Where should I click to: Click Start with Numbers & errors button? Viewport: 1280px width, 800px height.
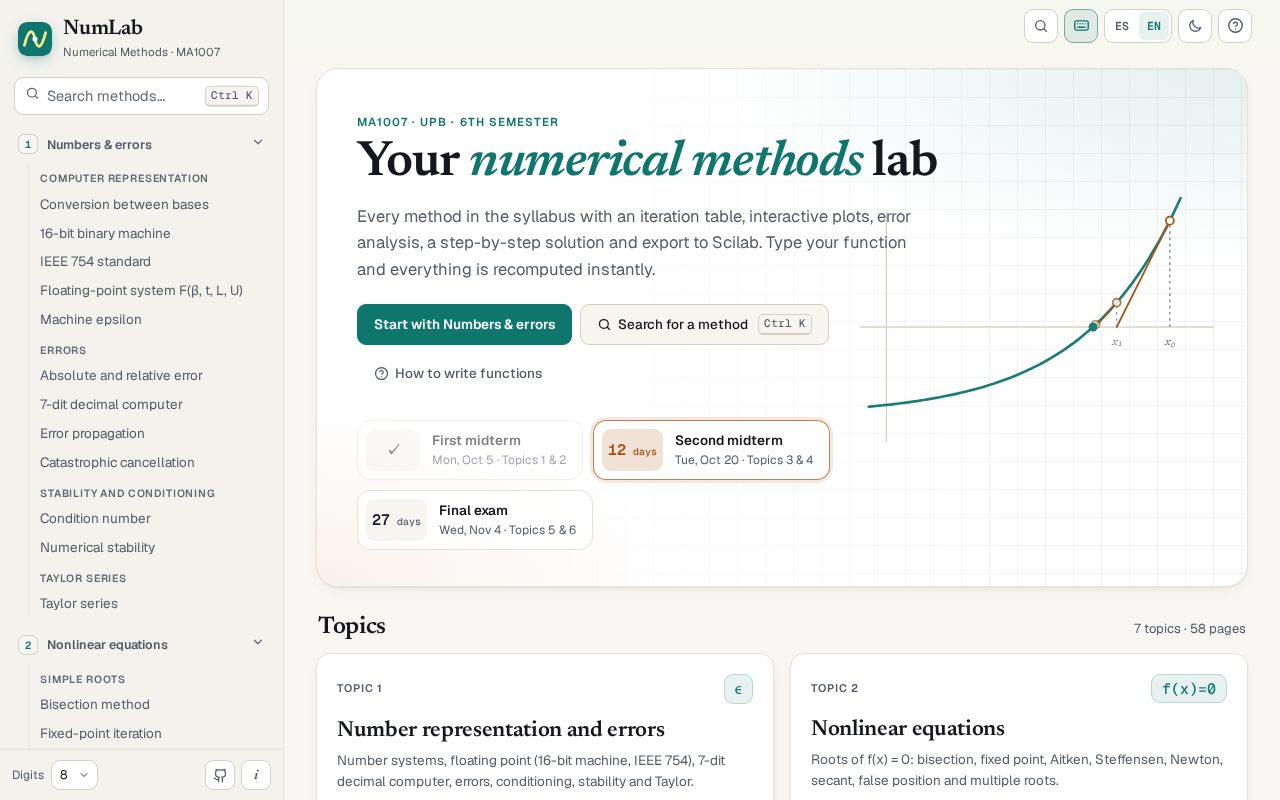464,324
